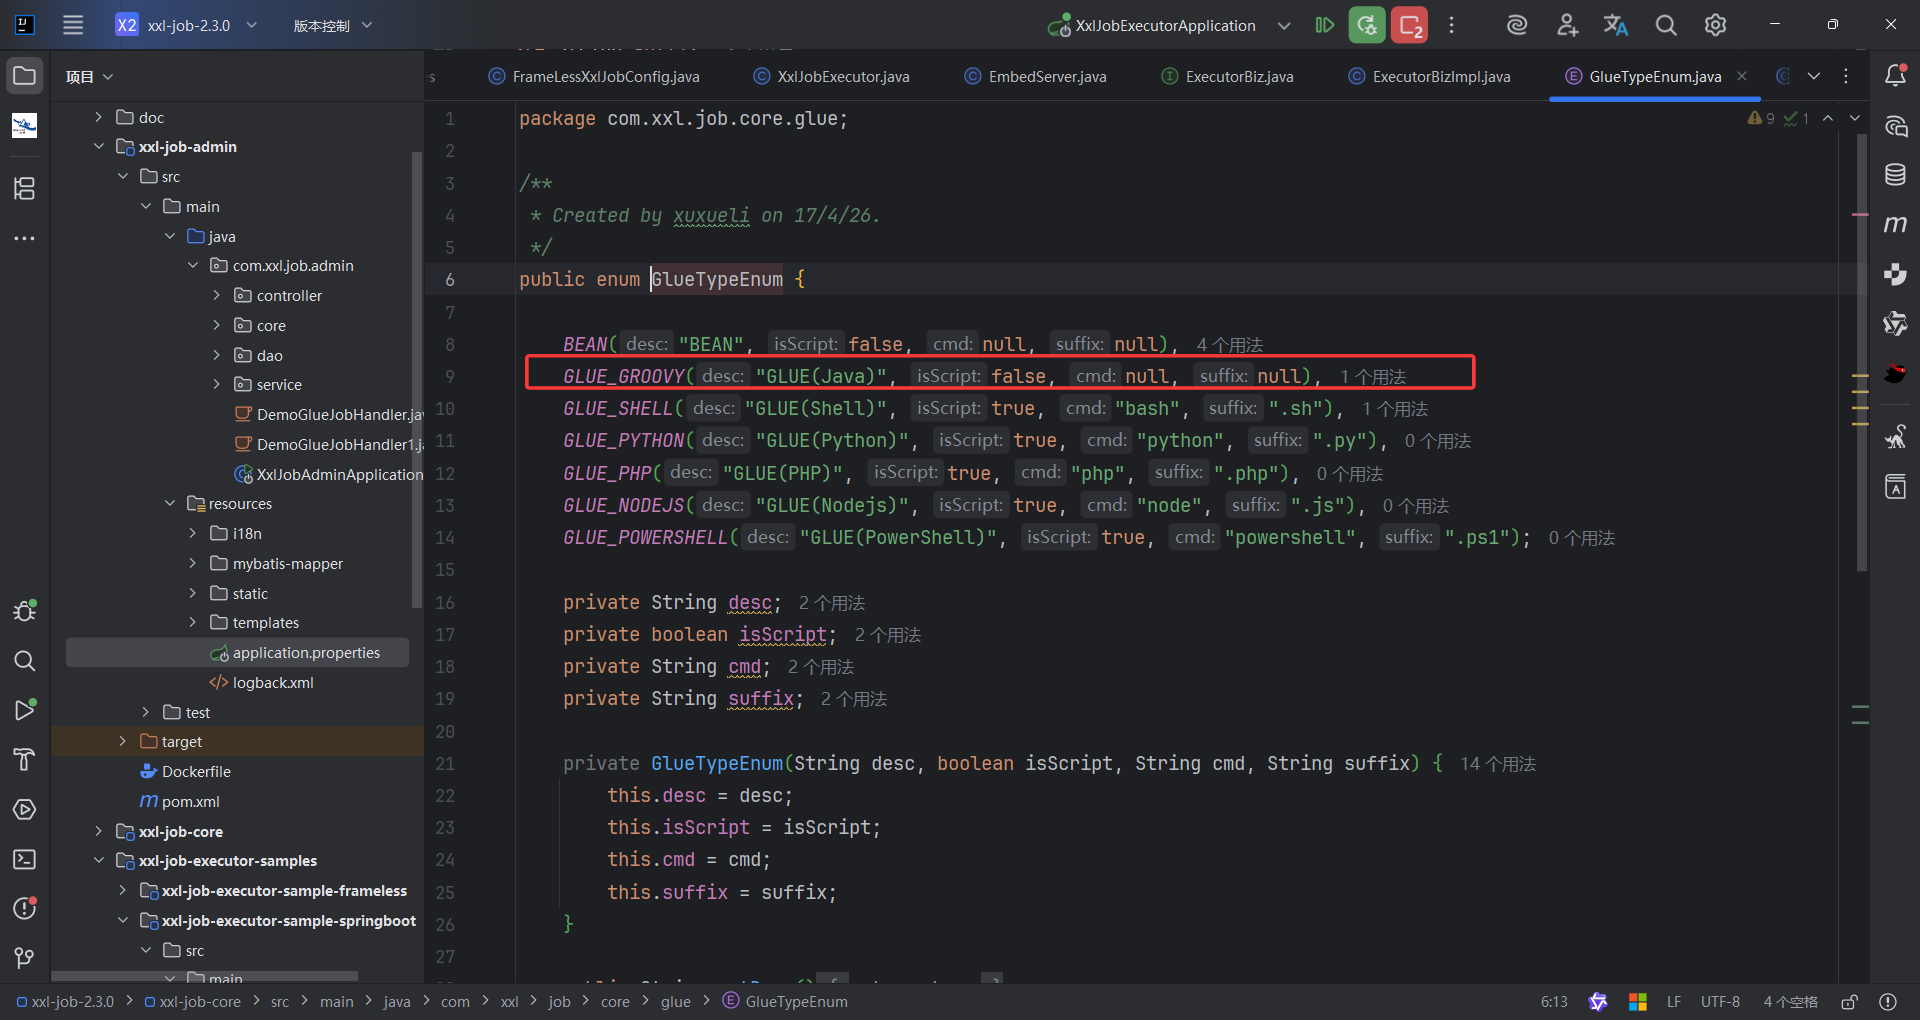
Task: Open the Problems tool window
Action: 25,908
